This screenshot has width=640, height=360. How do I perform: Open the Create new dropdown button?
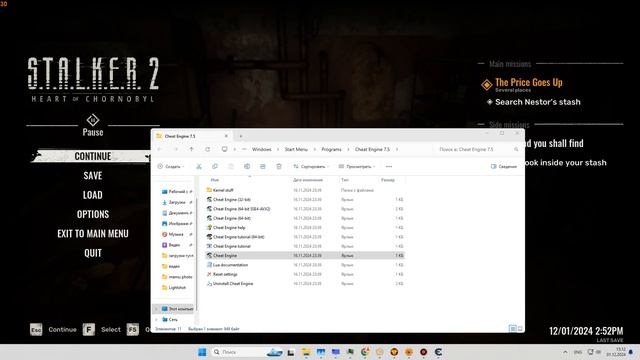click(171, 167)
